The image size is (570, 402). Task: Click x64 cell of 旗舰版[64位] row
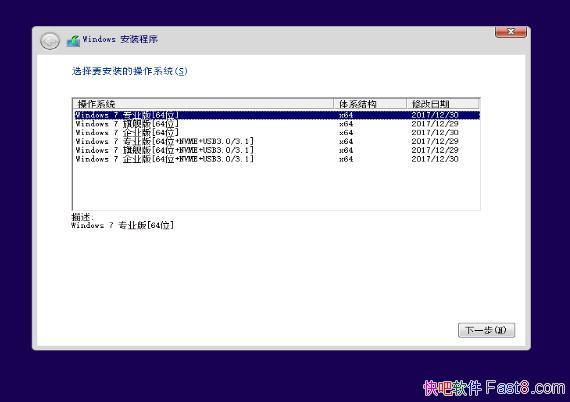(346, 124)
